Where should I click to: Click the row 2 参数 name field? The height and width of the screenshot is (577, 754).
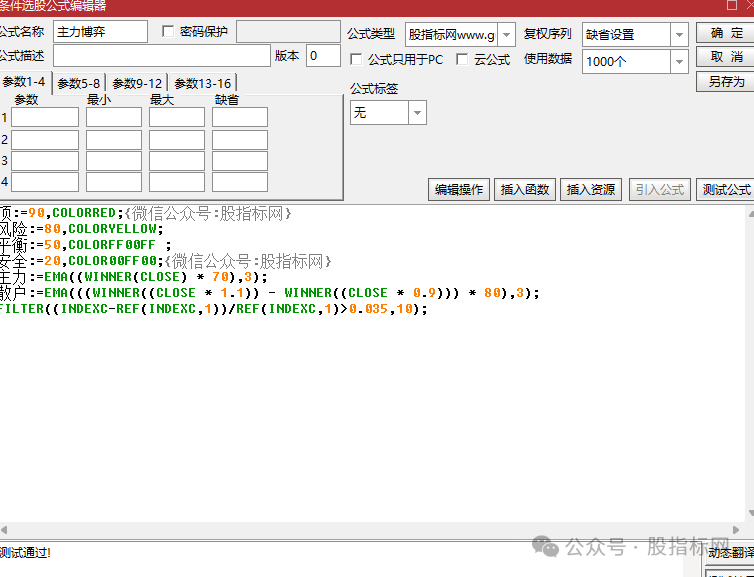point(45,140)
